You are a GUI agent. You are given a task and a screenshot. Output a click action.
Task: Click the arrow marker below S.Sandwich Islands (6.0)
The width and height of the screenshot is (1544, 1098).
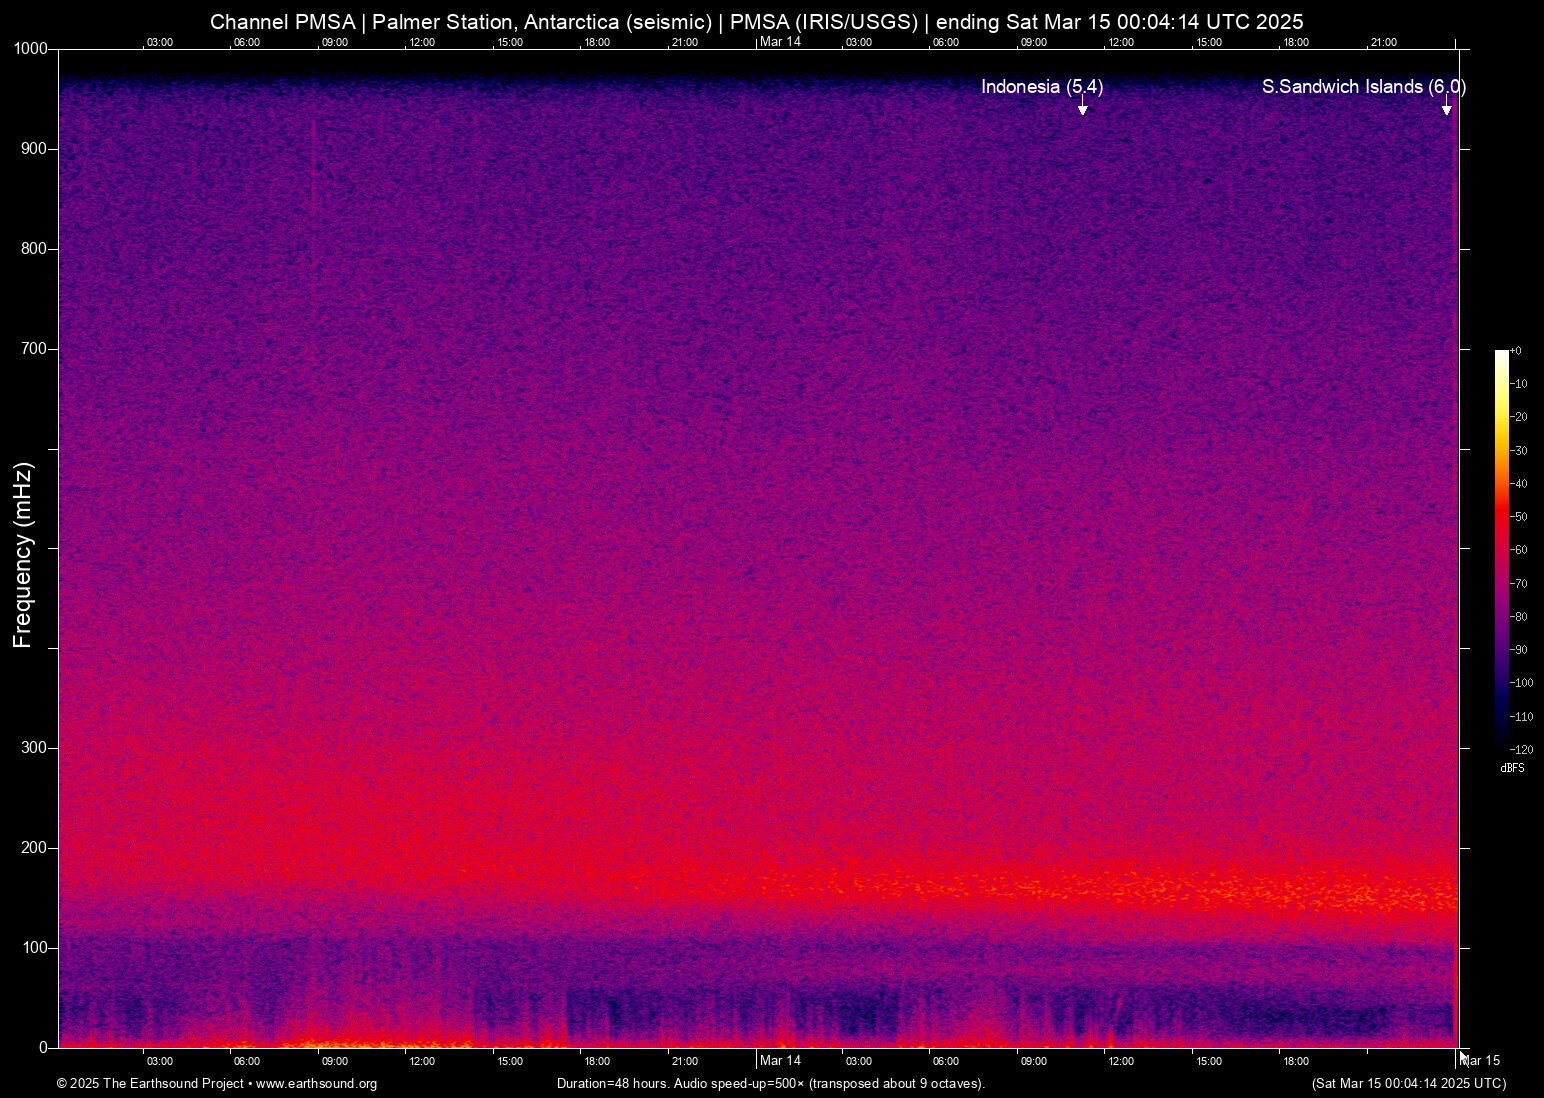pos(1446,108)
